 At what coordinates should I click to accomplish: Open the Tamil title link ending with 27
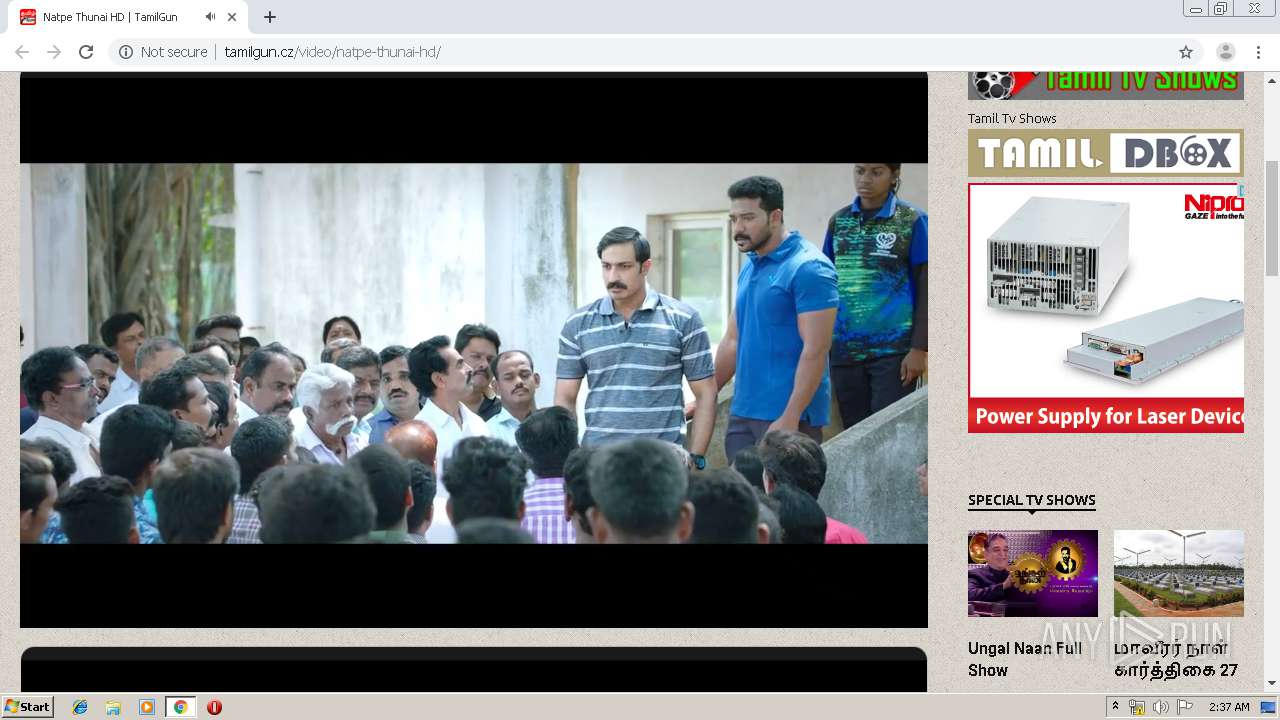(x=1176, y=659)
